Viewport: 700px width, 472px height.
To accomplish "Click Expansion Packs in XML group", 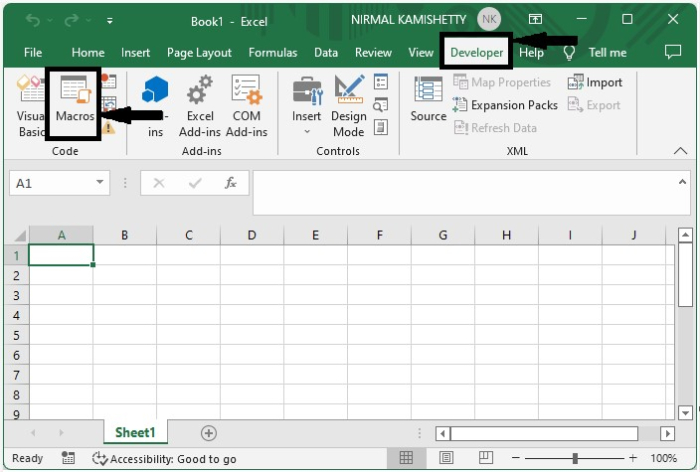I will point(505,105).
